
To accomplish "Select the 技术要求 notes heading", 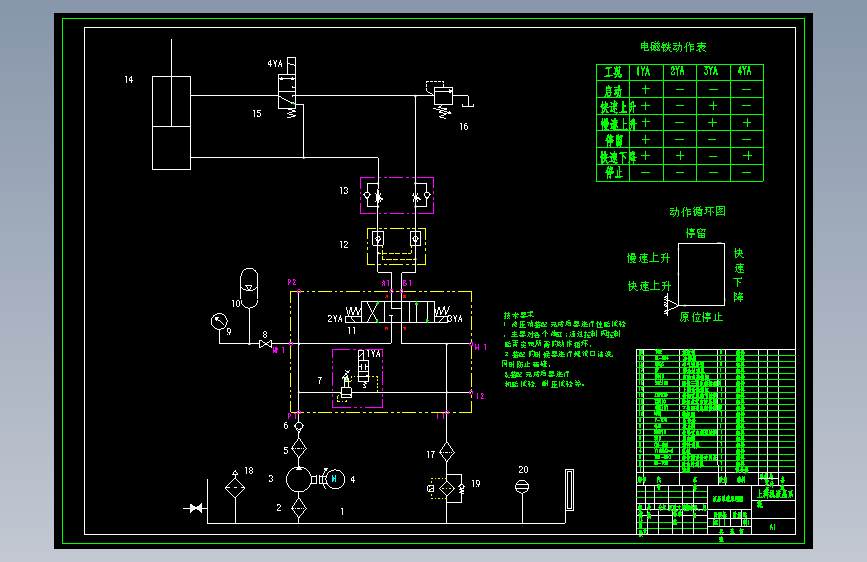I will click(x=519, y=315).
